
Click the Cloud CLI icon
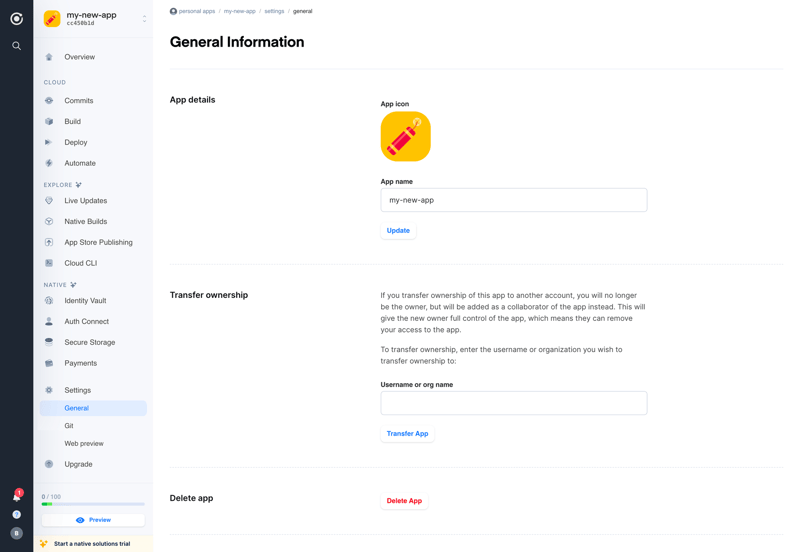49,263
